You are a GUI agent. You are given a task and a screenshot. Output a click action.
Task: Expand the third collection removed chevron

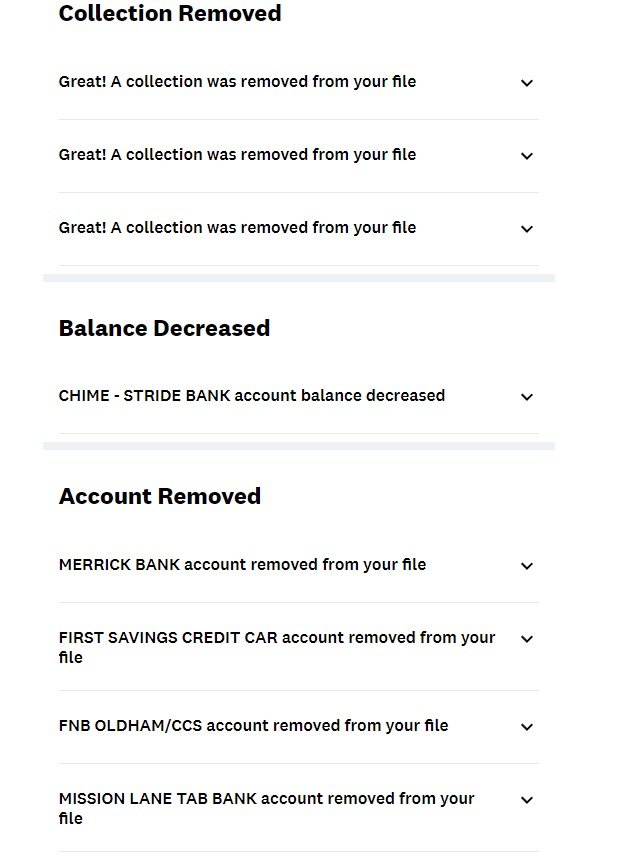(527, 229)
